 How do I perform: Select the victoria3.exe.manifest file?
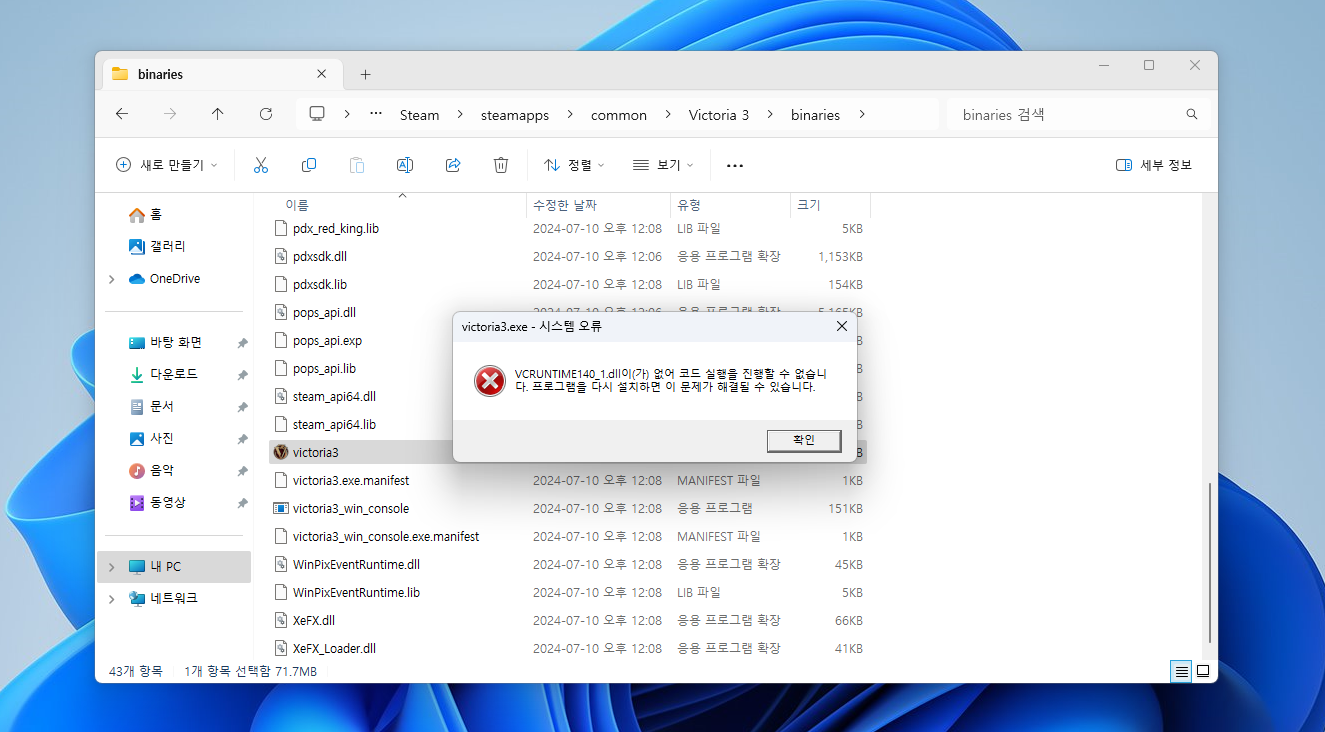point(568,481)
